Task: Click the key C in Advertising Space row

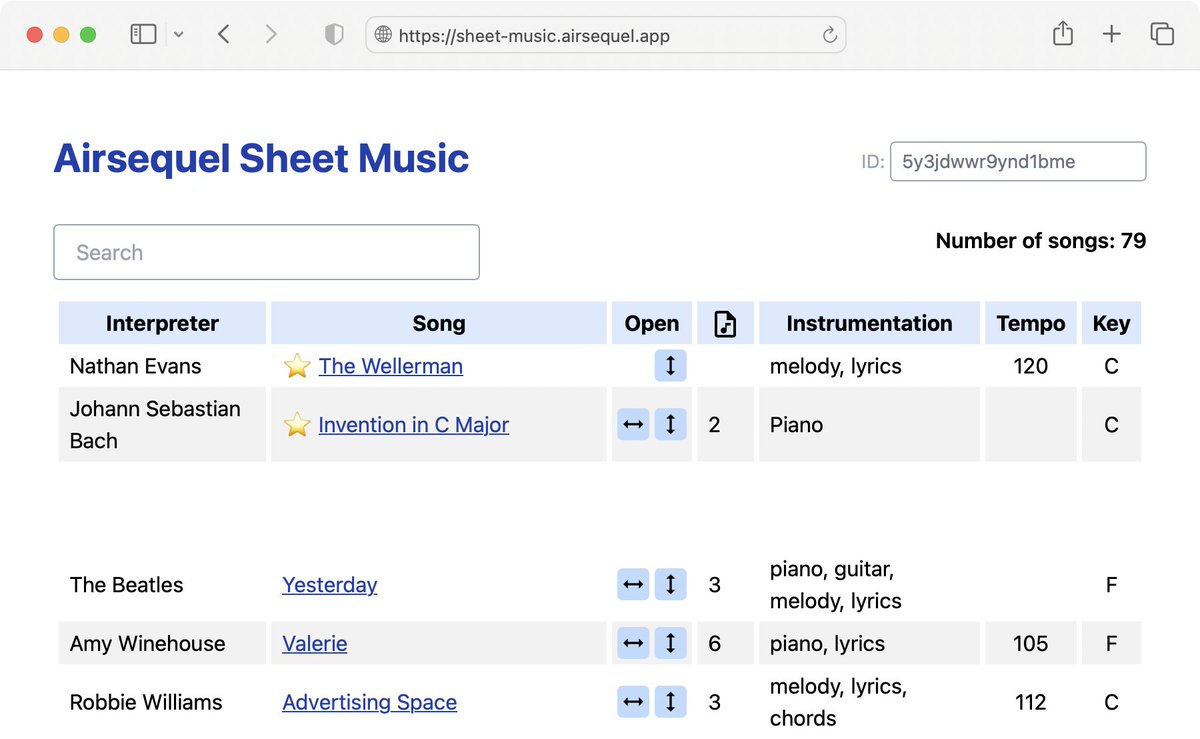Action: 1111,702
